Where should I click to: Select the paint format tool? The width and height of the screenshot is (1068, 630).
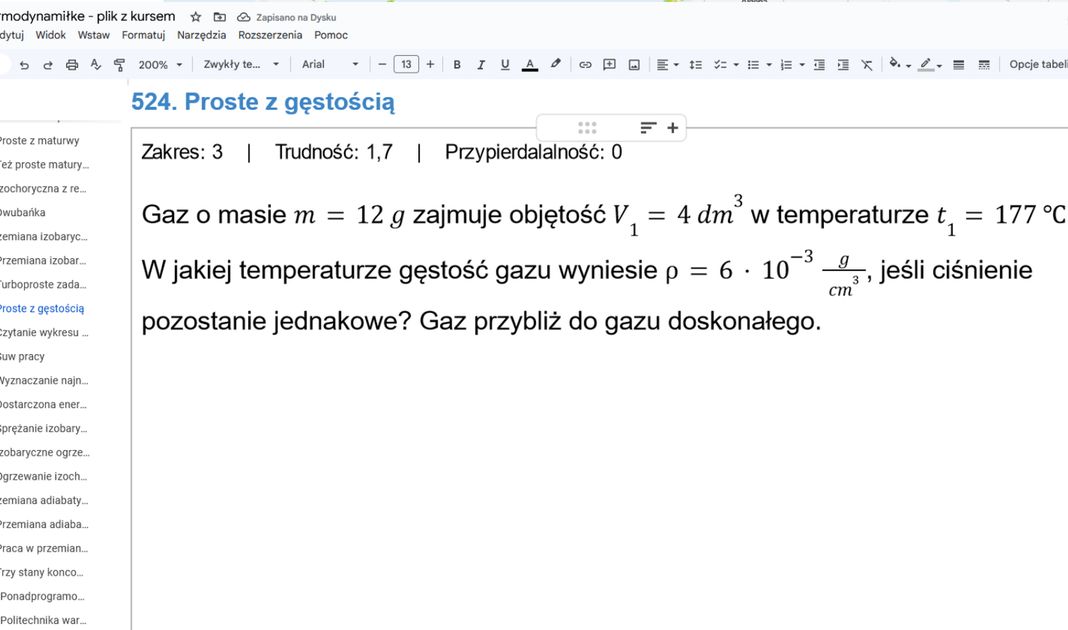pos(119,64)
